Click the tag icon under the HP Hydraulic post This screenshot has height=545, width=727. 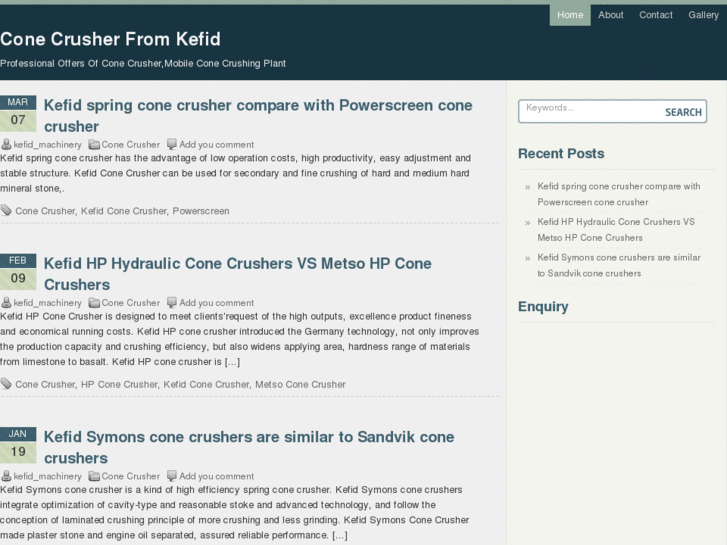coord(6,384)
